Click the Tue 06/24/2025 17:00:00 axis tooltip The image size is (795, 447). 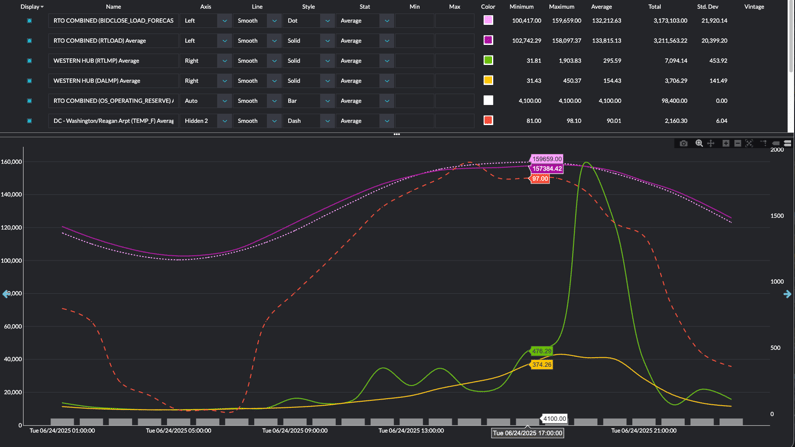[528, 433]
